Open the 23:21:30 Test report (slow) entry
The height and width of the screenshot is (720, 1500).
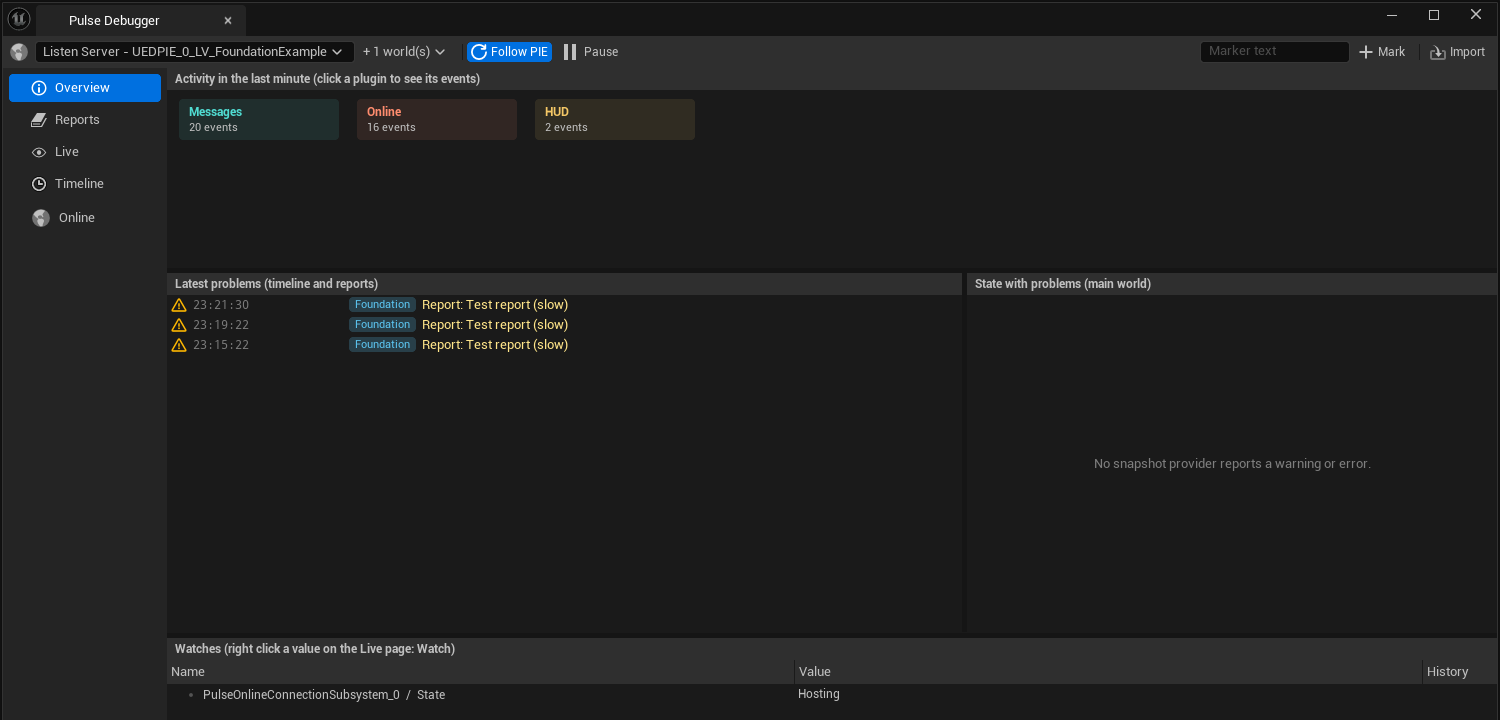[495, 305]
